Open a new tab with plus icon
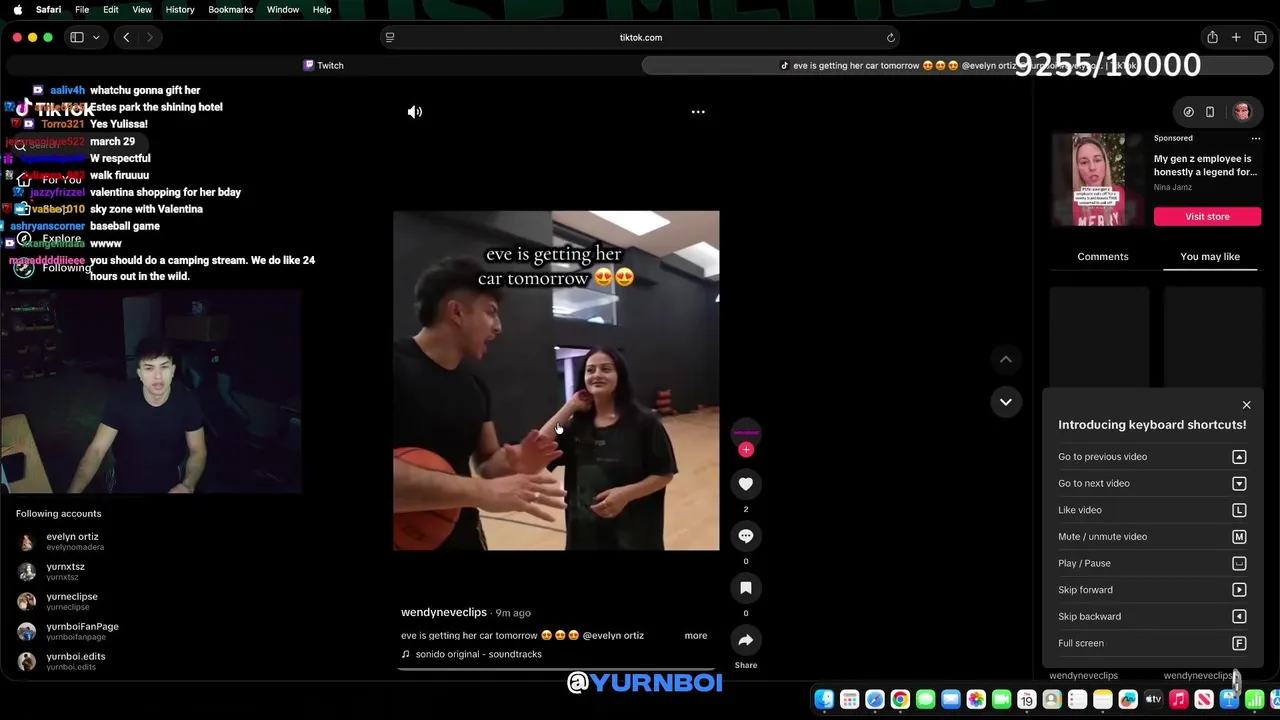 point(1236,37)
